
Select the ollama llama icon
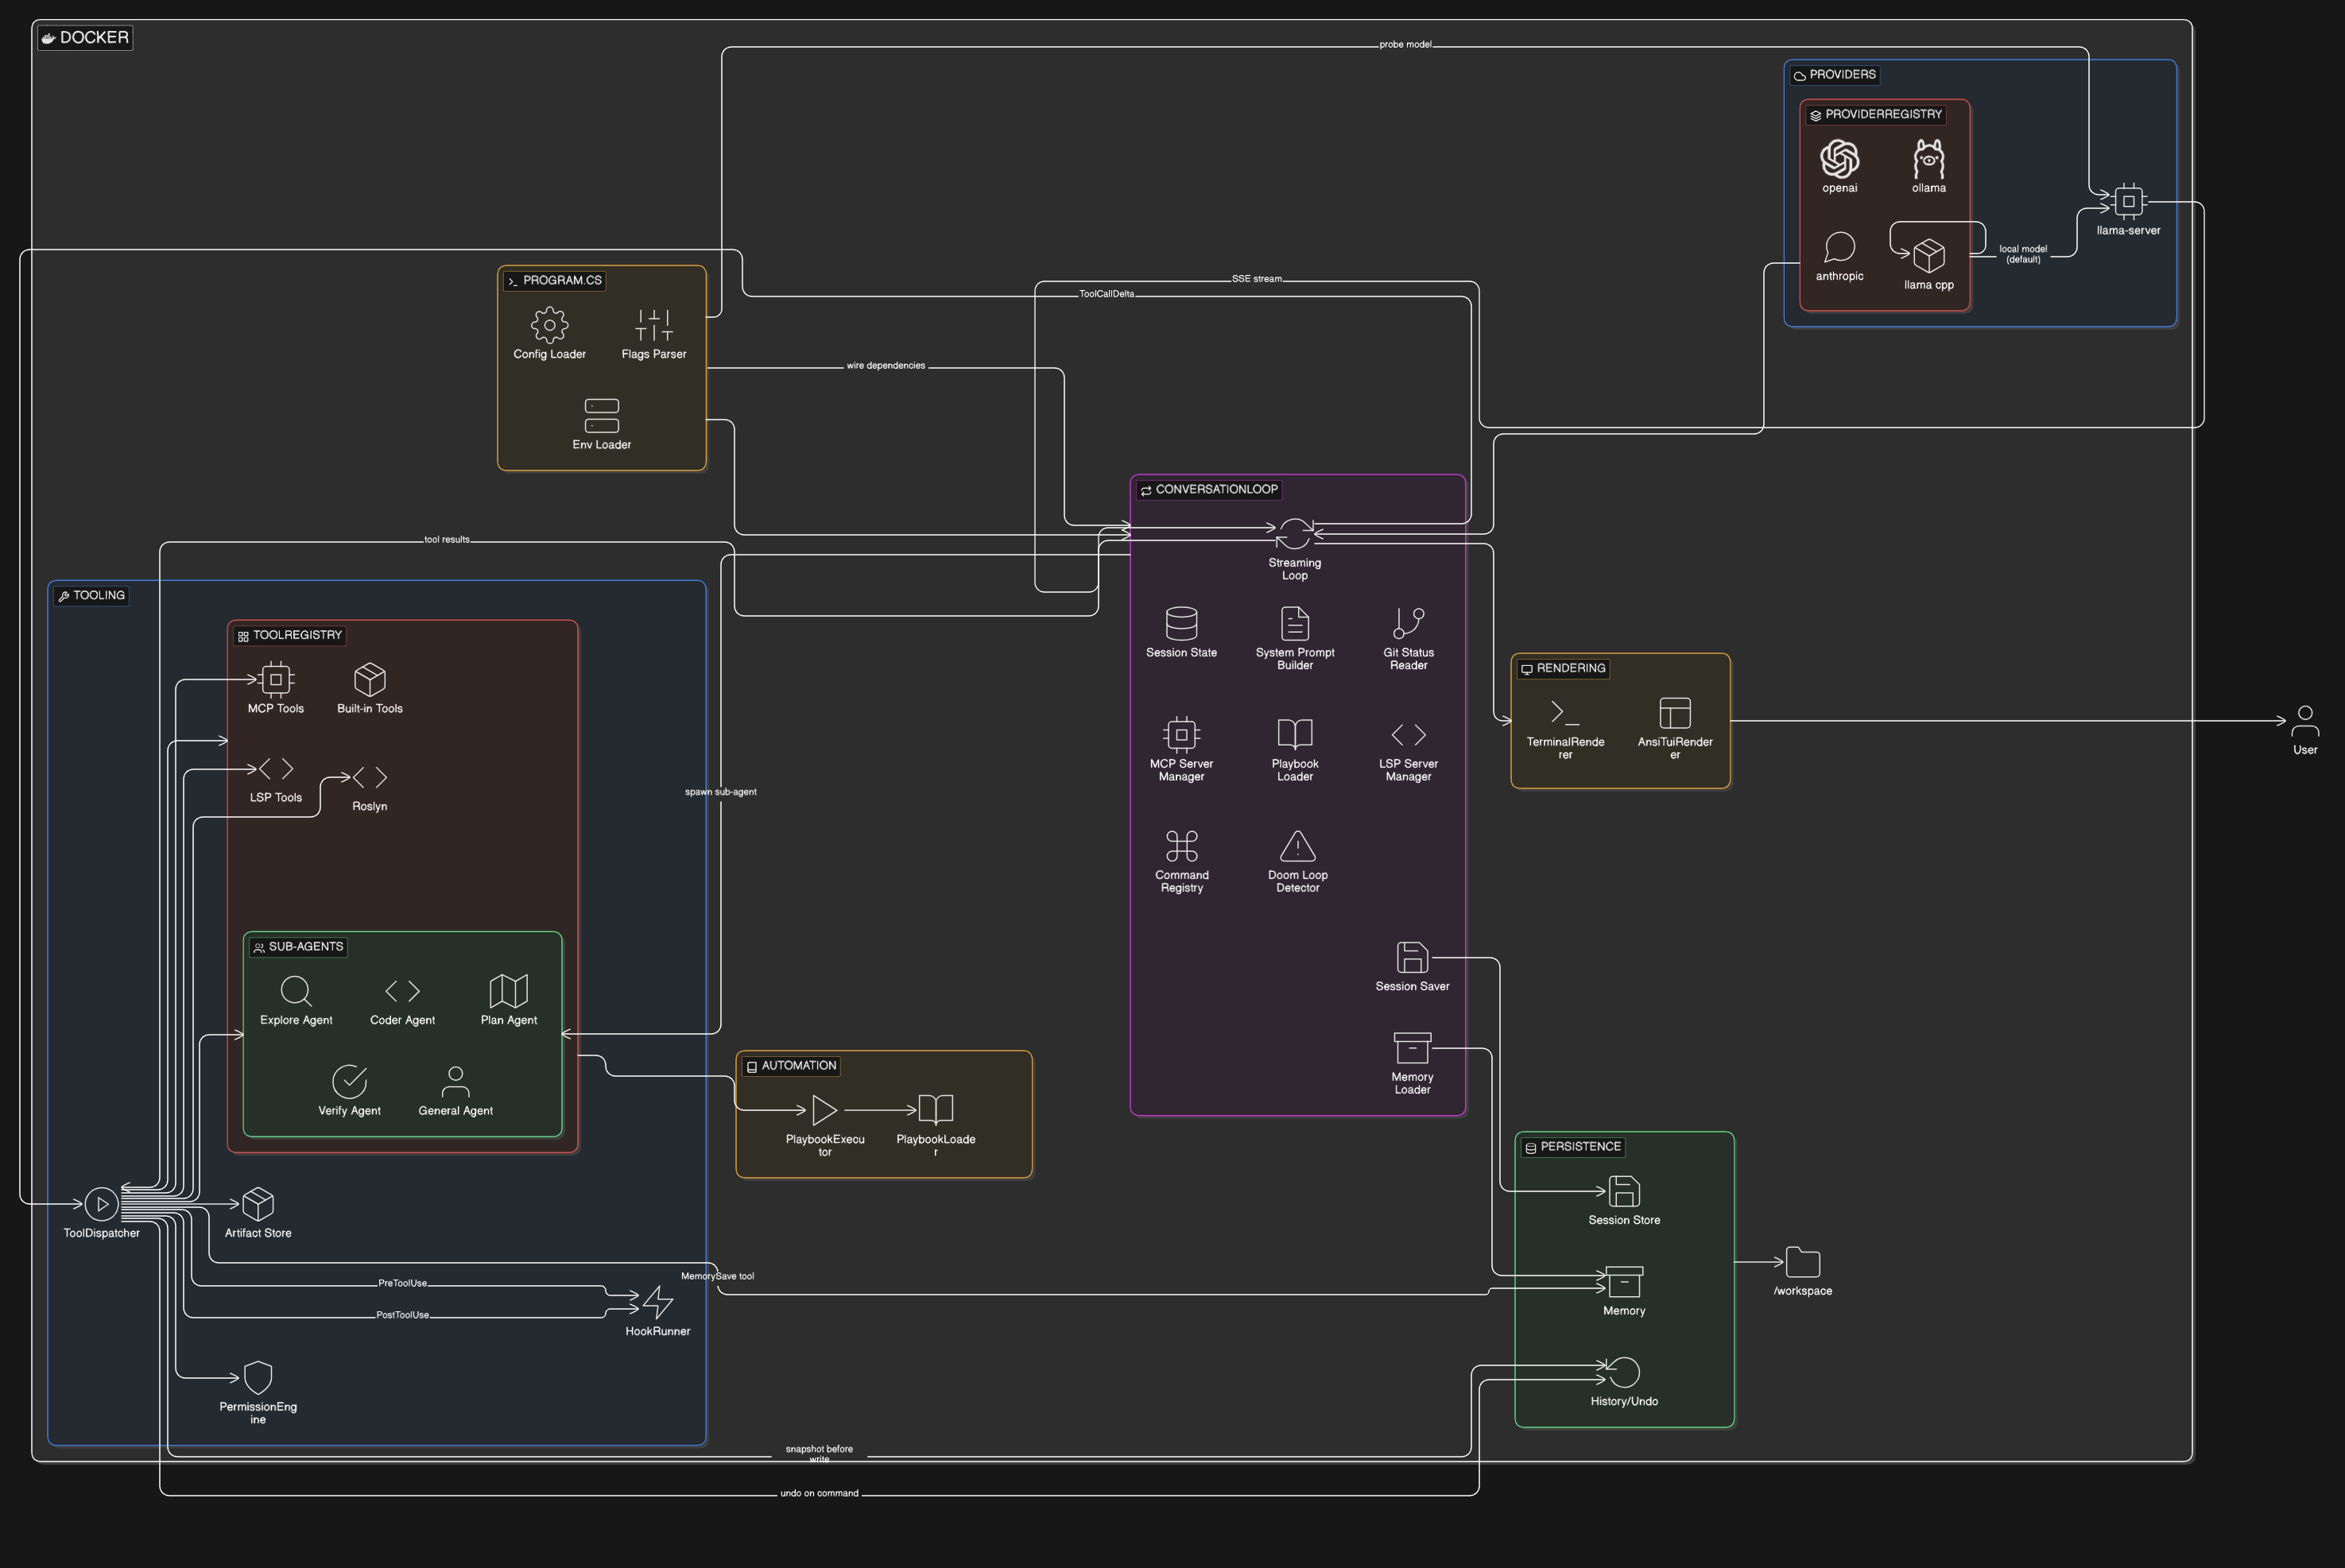pos(1928,158)
